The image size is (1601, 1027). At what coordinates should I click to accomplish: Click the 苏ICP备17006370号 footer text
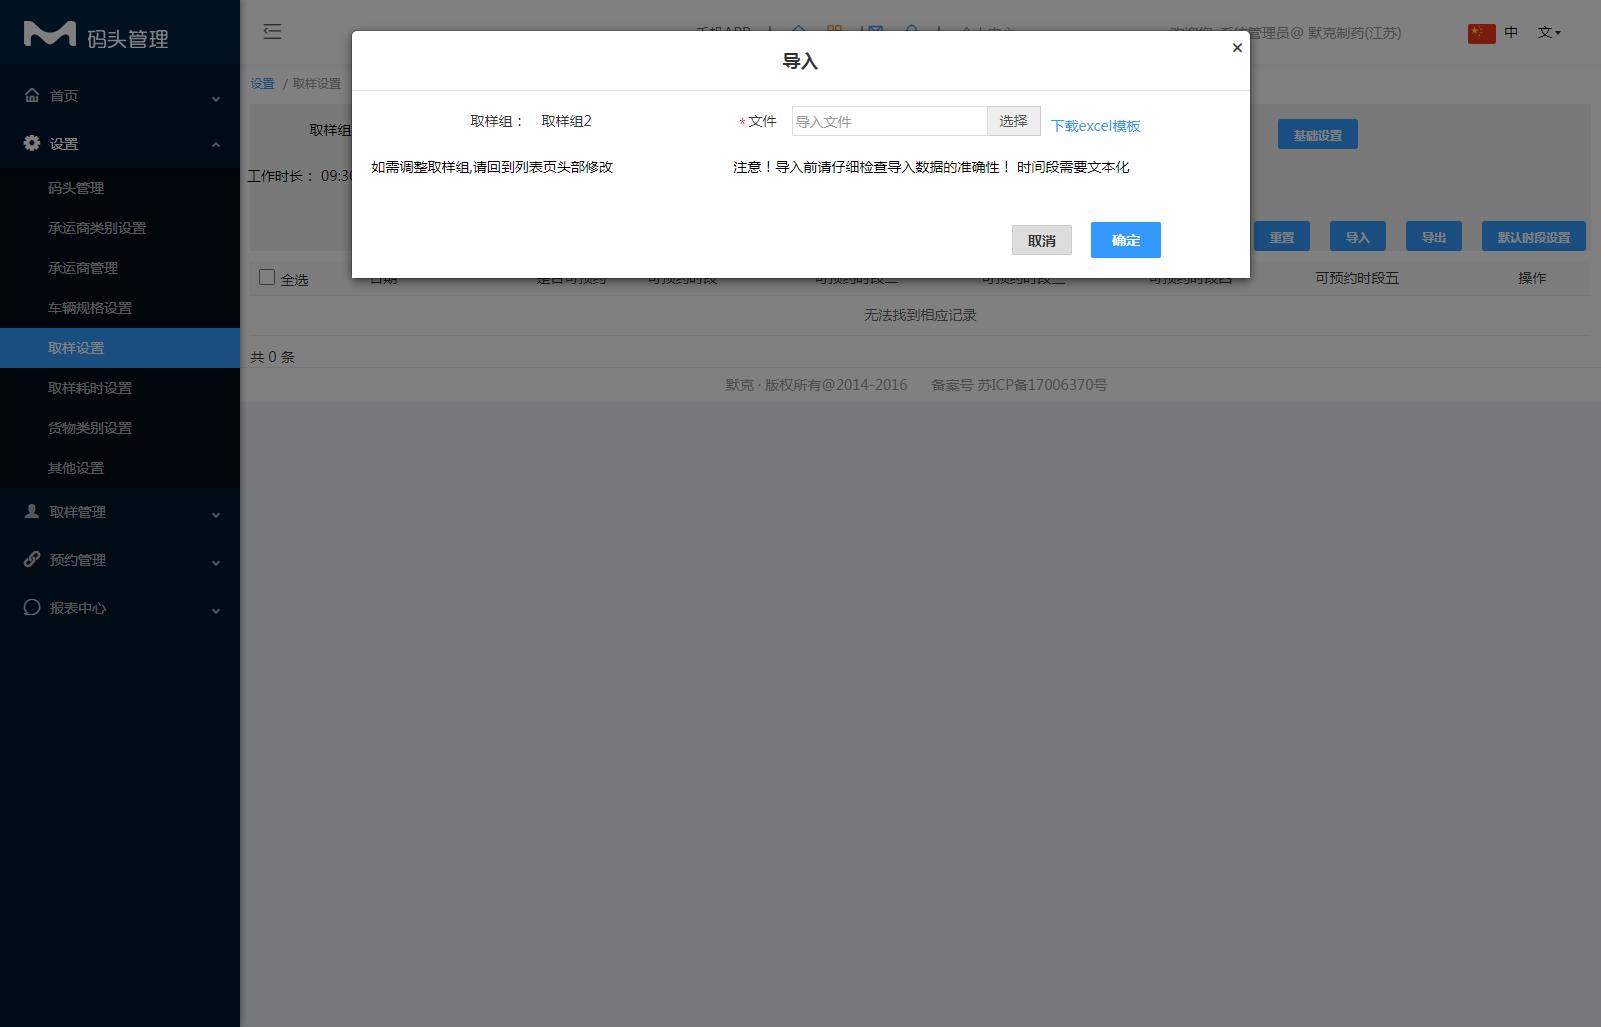(1042, 385)
